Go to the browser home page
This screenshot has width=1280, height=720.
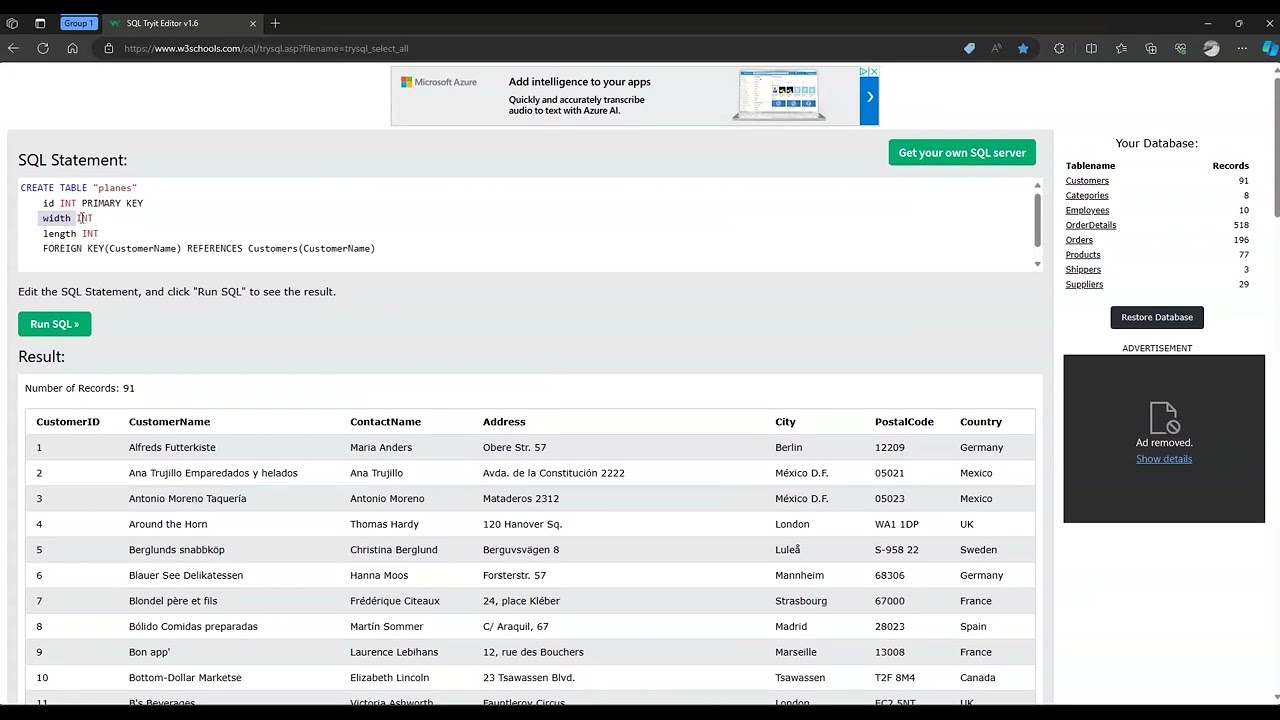[72, 48]
